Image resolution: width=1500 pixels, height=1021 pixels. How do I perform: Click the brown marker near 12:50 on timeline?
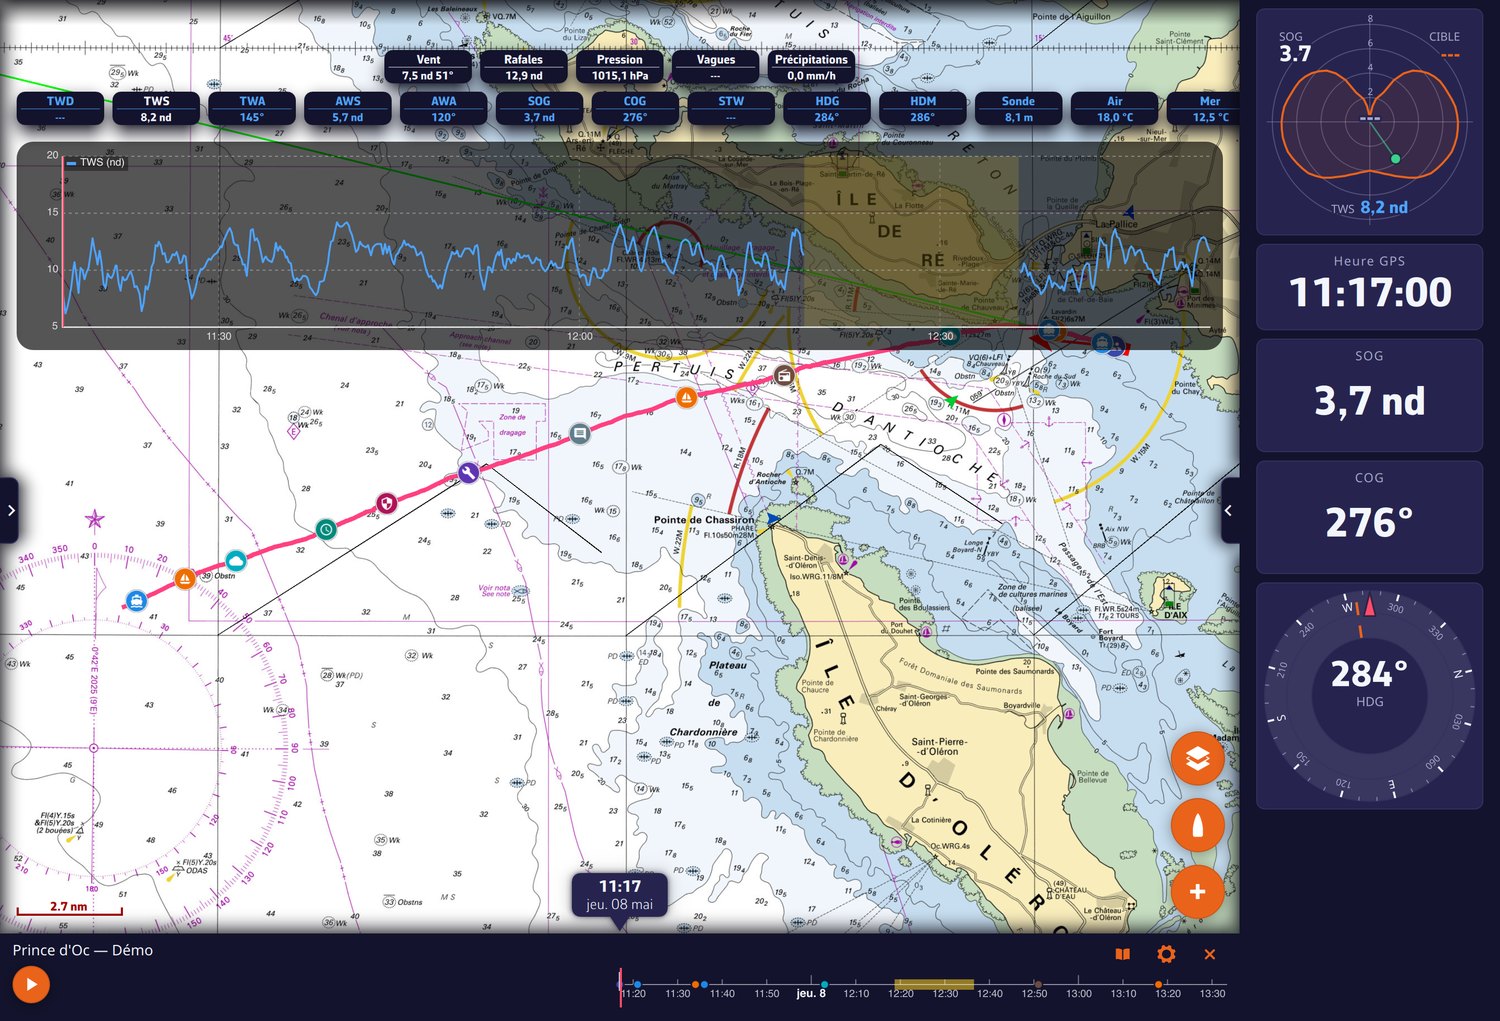click(x=1038, y=985)
